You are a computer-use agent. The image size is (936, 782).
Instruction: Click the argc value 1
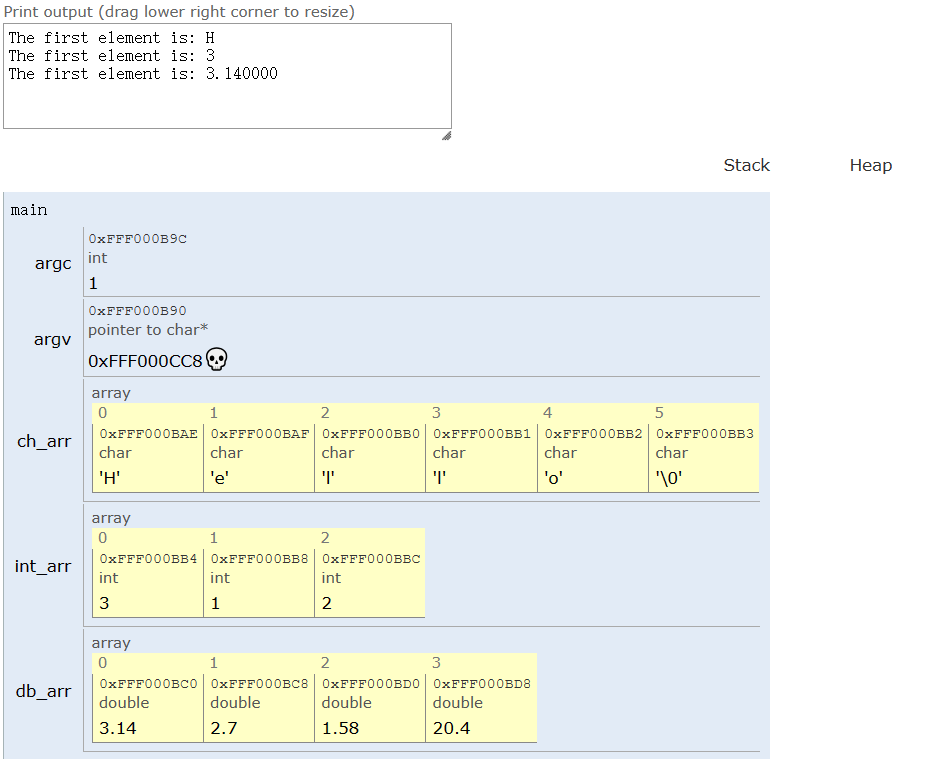(x=93, y=284)
